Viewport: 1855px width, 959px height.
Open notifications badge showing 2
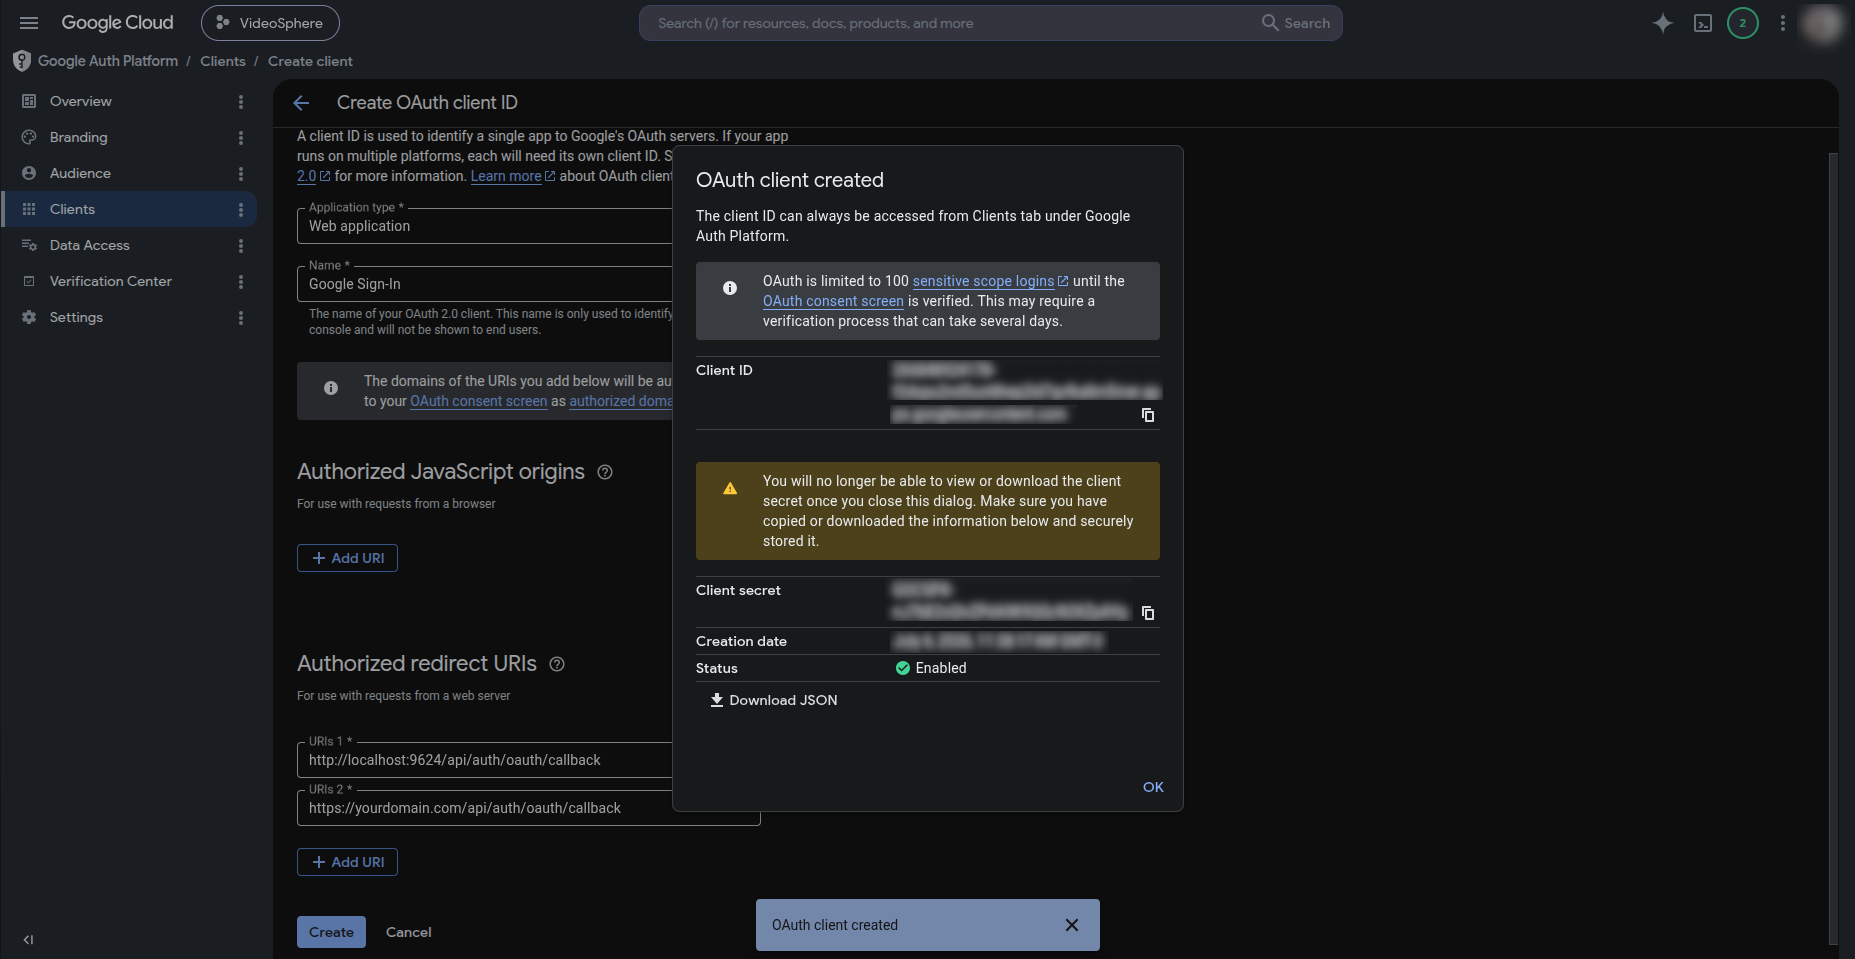(x=1743, y=23)
